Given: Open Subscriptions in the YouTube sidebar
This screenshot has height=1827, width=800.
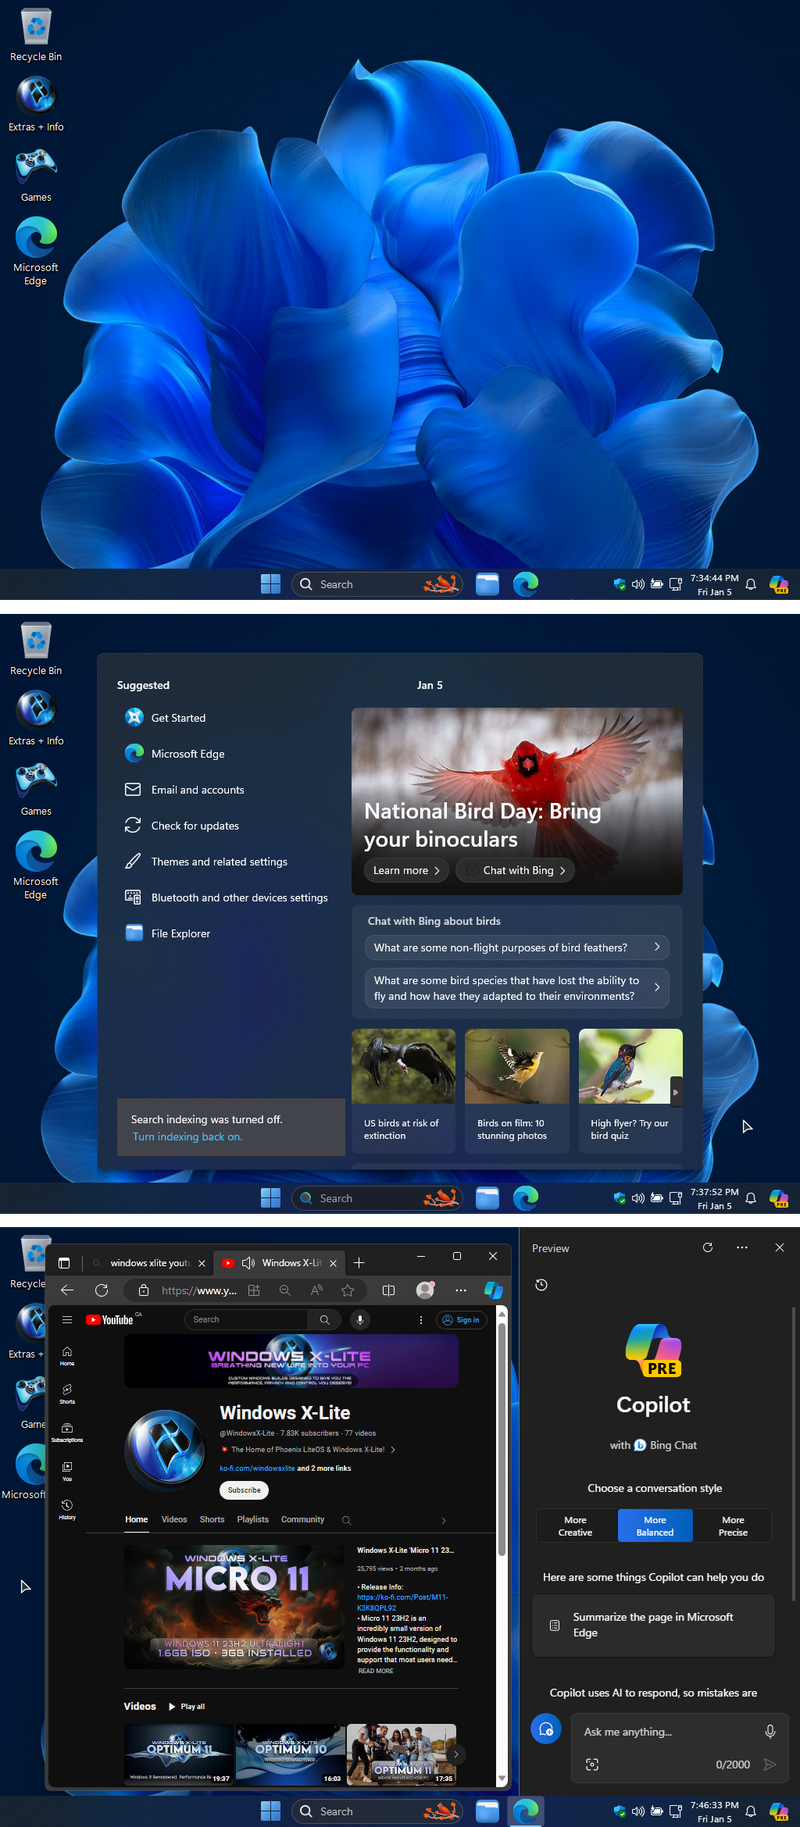Looking at the screenshot, I should tap(67, 1432).
